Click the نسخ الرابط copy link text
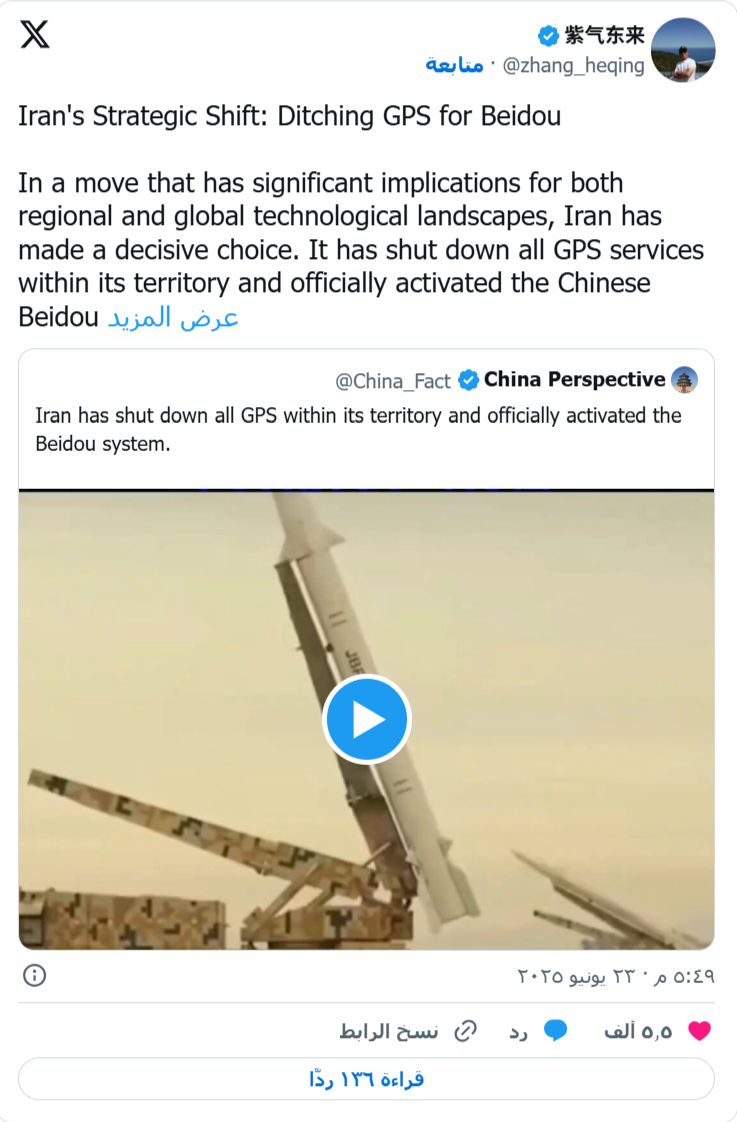This screenshot has height=1122, width=737. pyautogui.click(x=389, y=1031)
